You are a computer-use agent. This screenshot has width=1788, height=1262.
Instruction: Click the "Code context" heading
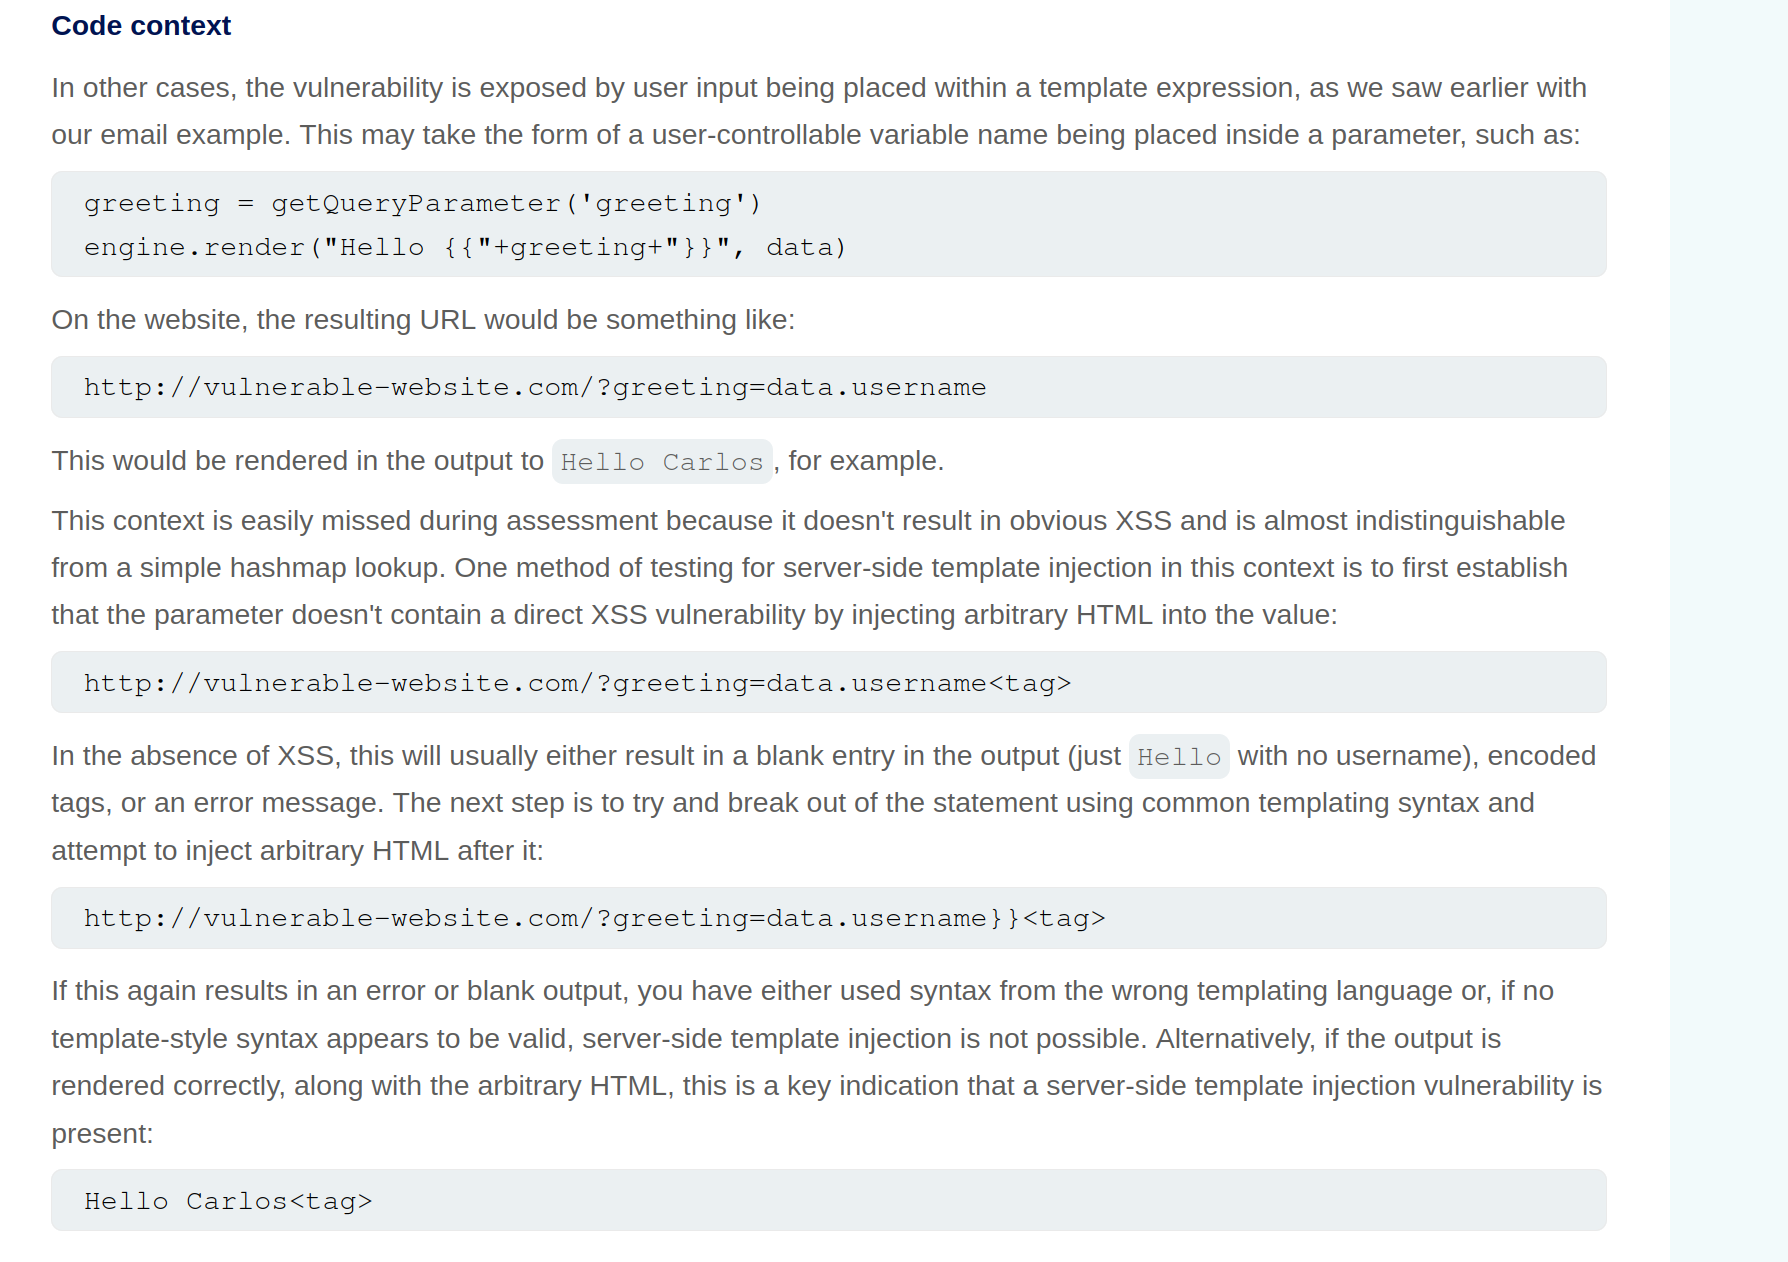[141, 26]
